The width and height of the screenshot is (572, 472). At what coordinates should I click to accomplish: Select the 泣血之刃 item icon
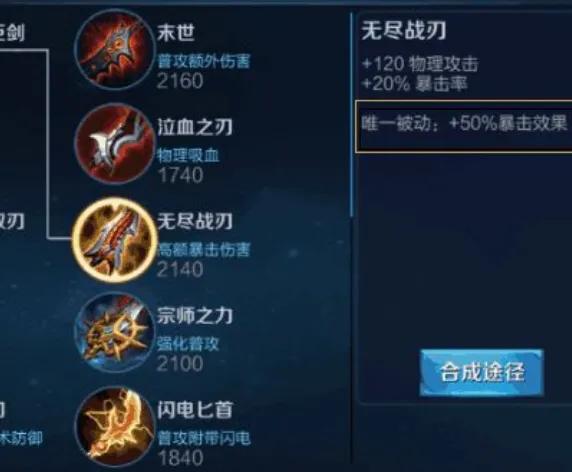pyautogui.click(x=115, y=143)
